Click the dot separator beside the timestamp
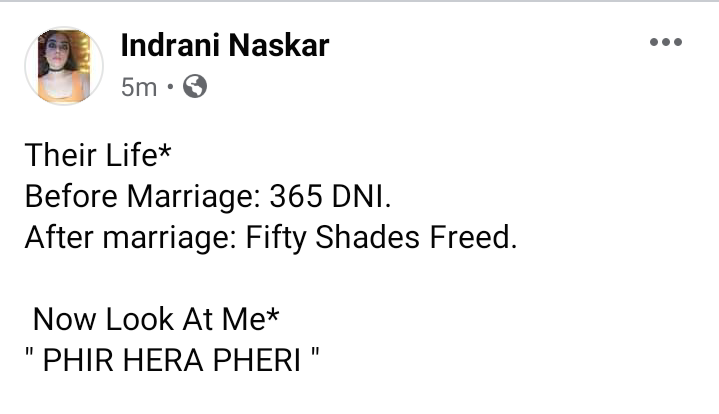This screenshot has width=719, height=414. [170, 86]
